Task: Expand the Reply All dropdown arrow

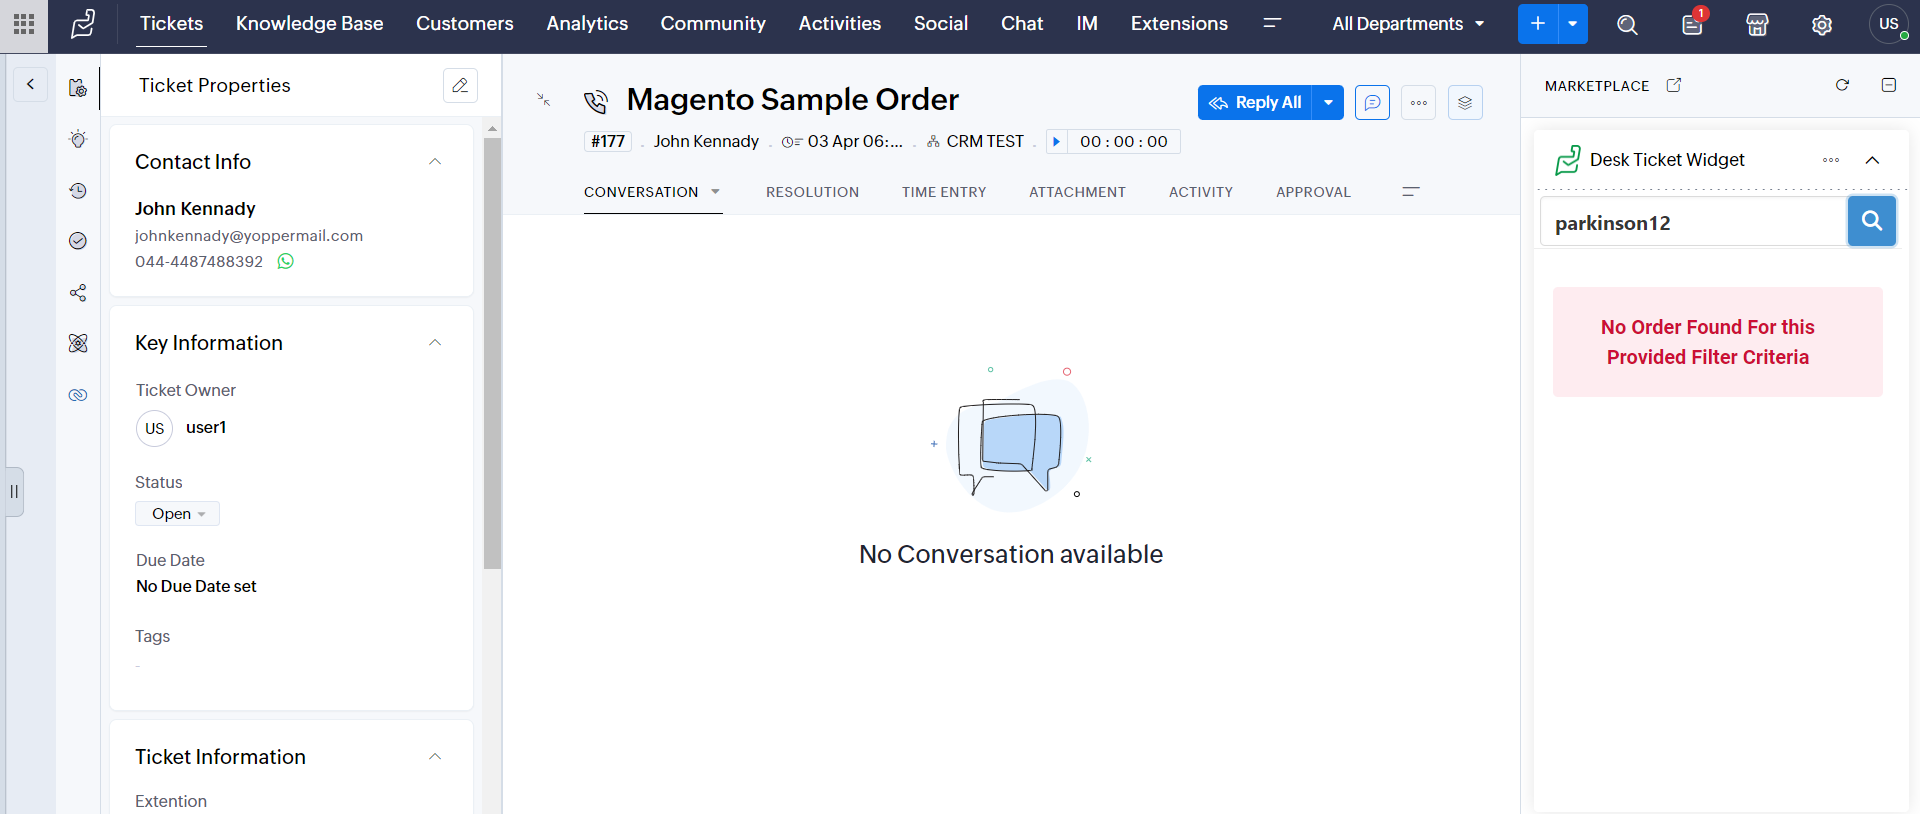Action: click(1328, 103)
